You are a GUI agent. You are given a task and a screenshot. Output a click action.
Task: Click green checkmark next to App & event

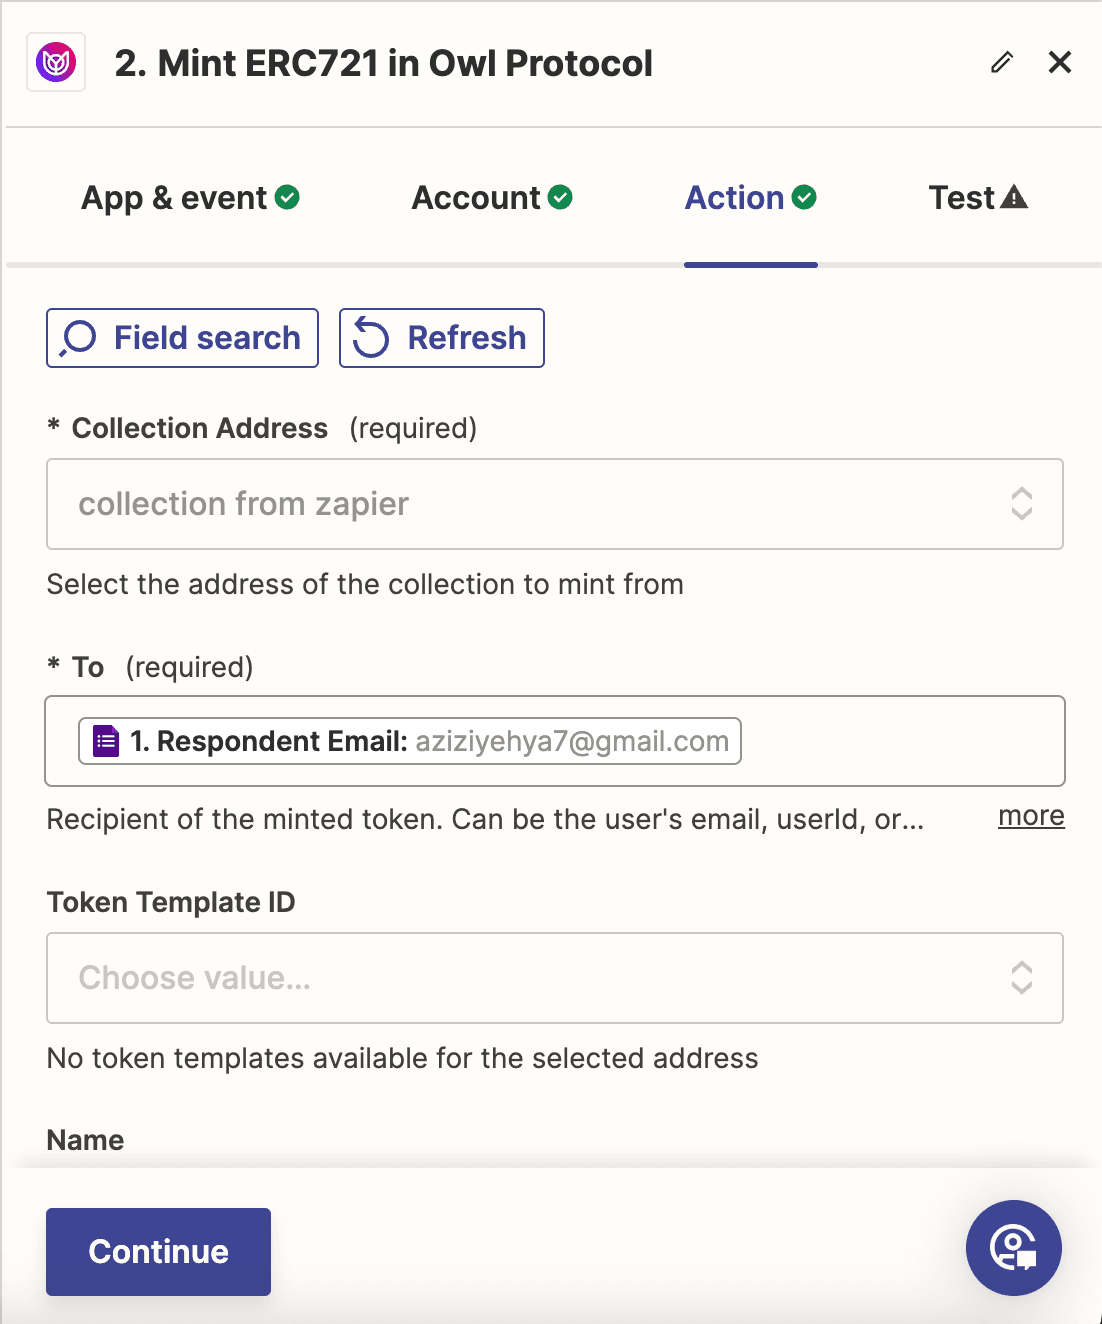287,197
